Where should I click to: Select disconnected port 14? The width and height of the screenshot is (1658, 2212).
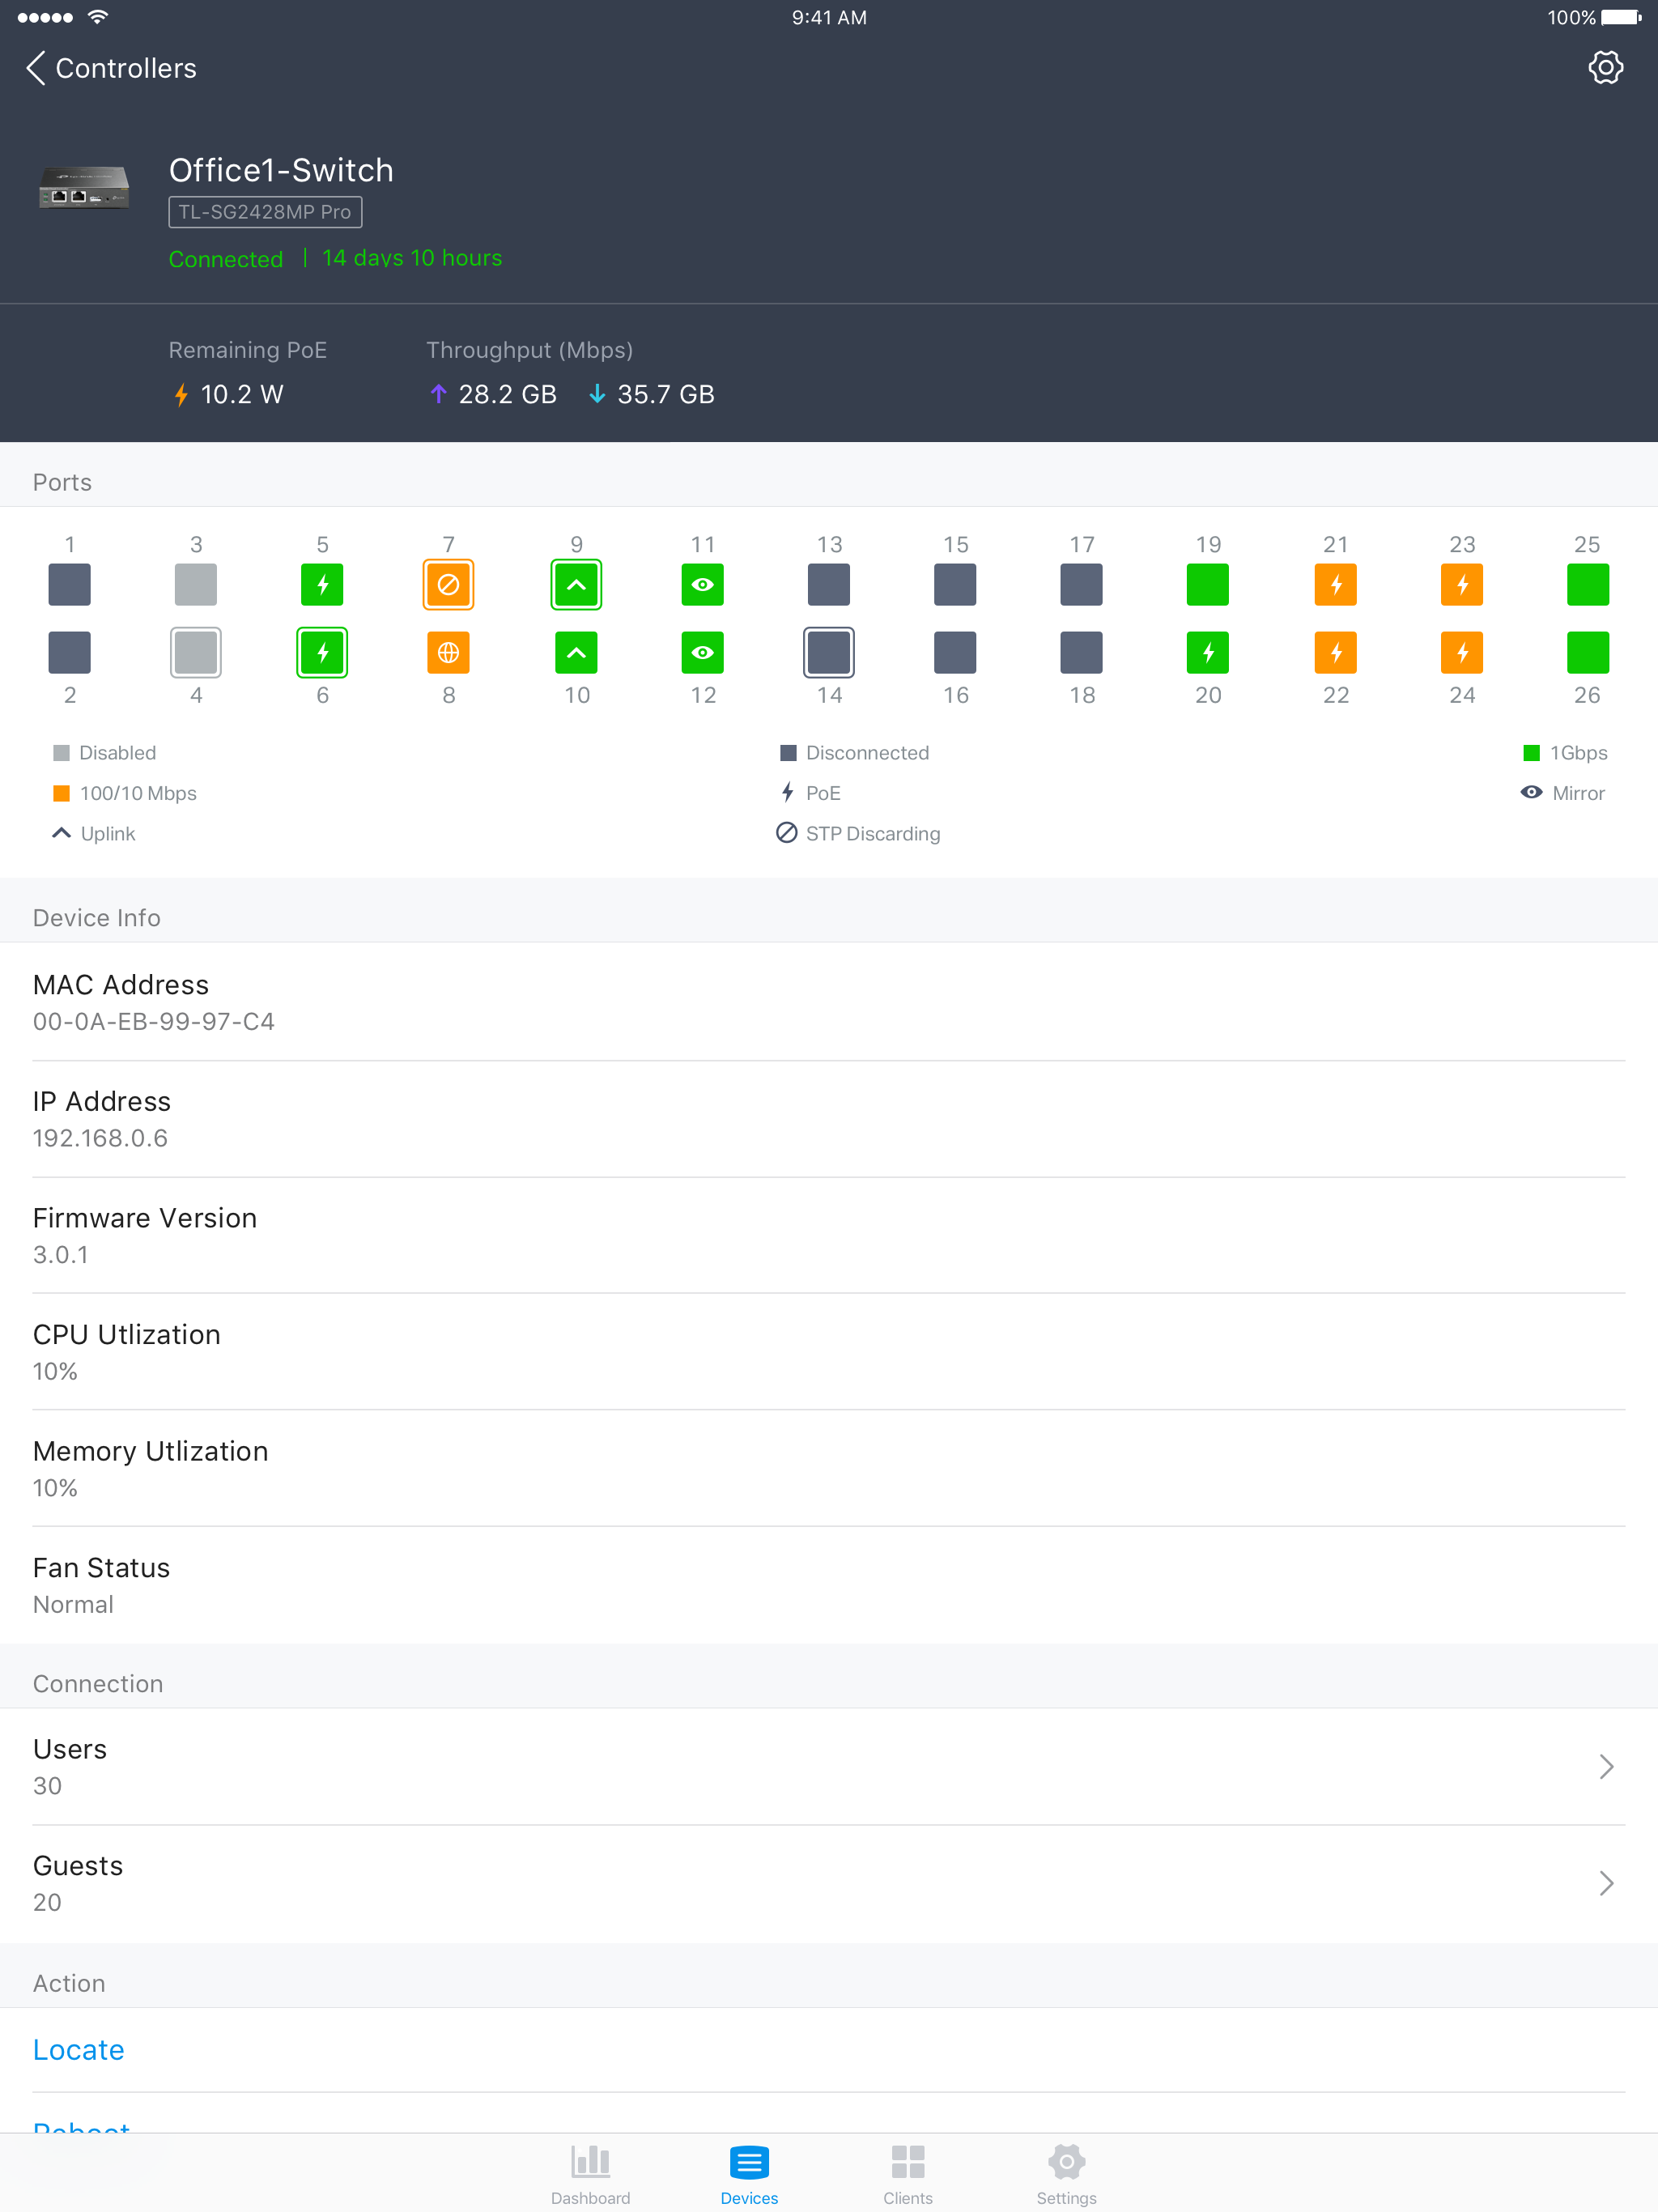[829, 653]
